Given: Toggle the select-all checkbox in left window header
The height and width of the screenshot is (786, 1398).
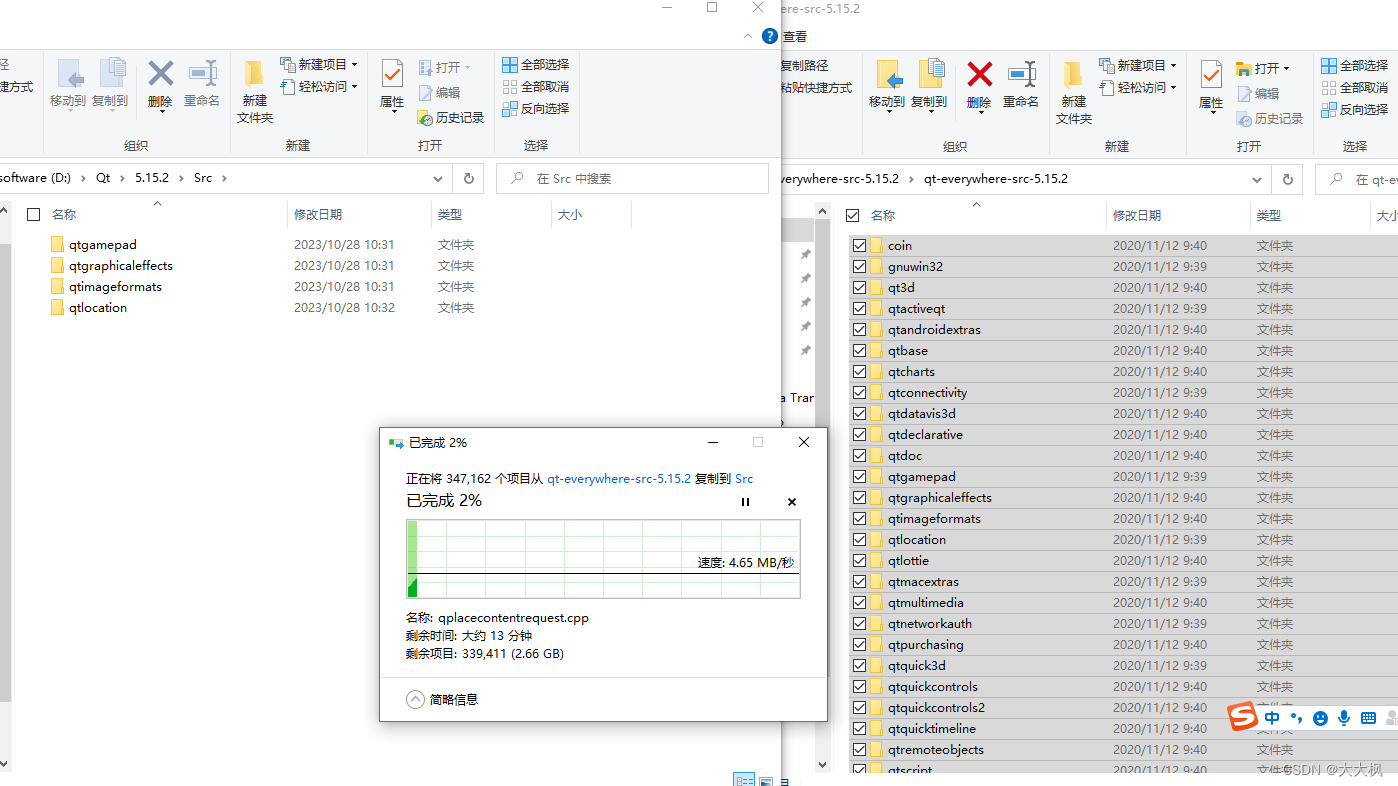Looking at the screenshot, I should click(33, 214).
